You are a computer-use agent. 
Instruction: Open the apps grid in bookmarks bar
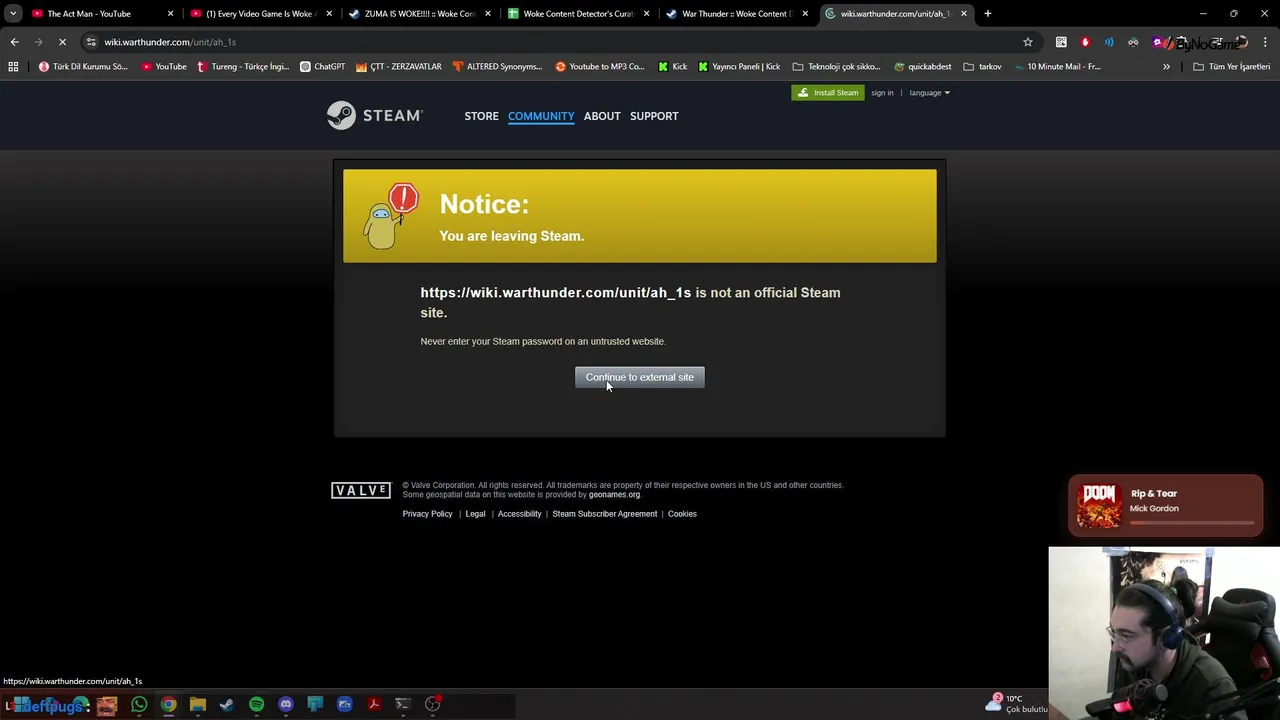(13, 67)
